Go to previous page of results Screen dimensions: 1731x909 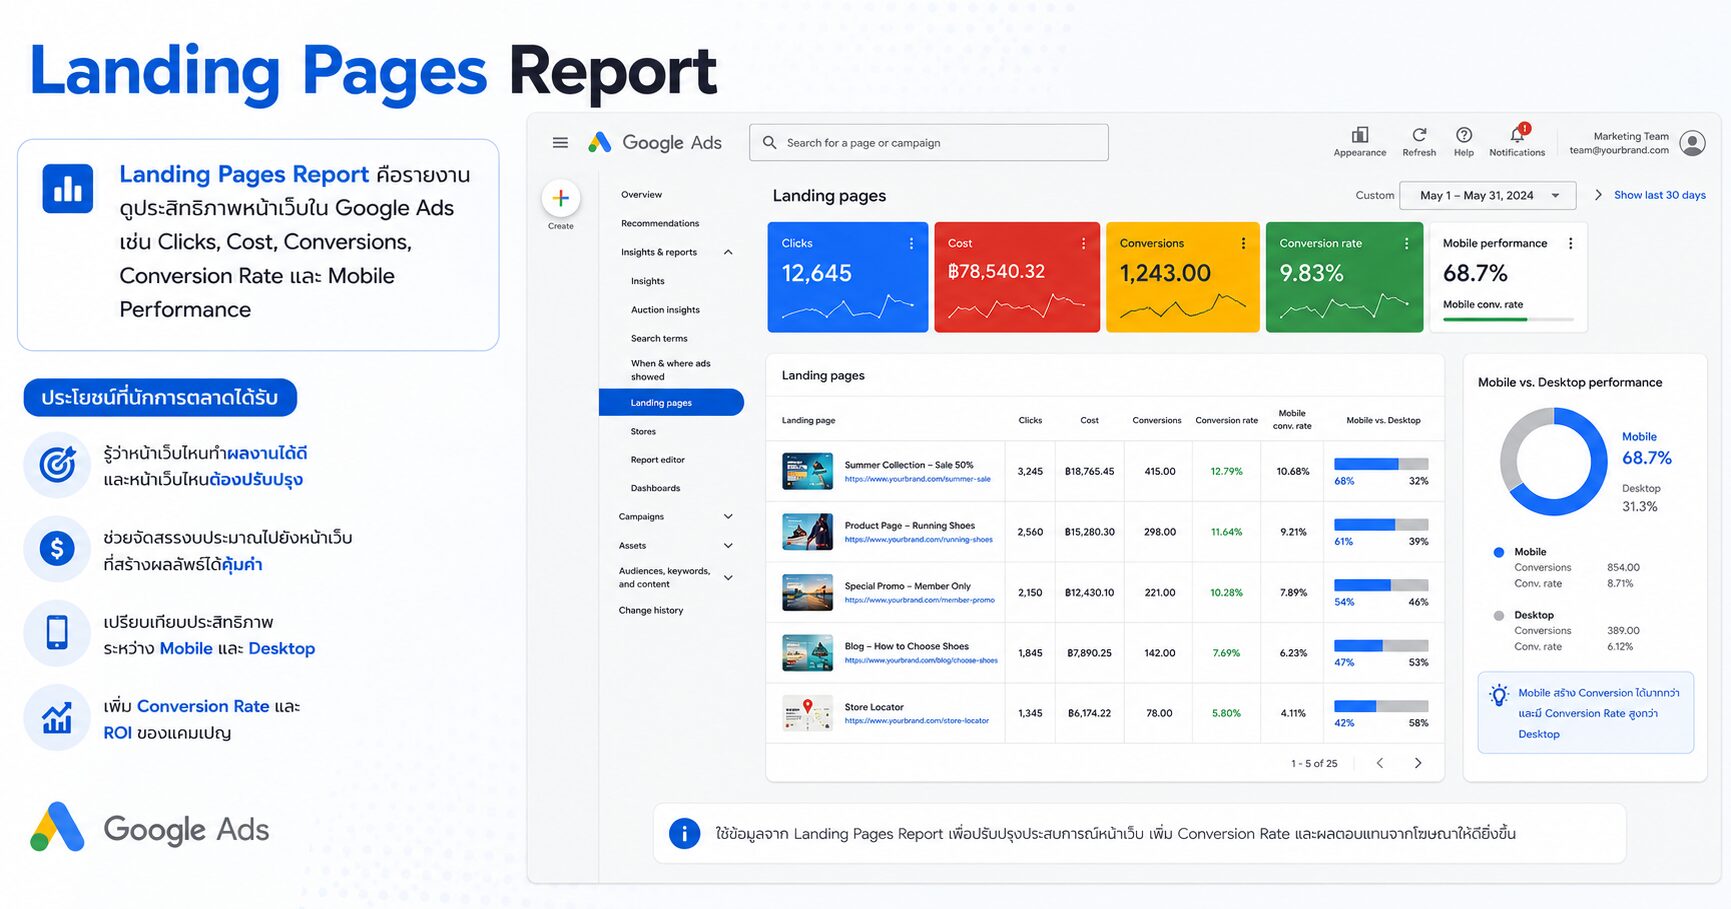pos(1380,763)
